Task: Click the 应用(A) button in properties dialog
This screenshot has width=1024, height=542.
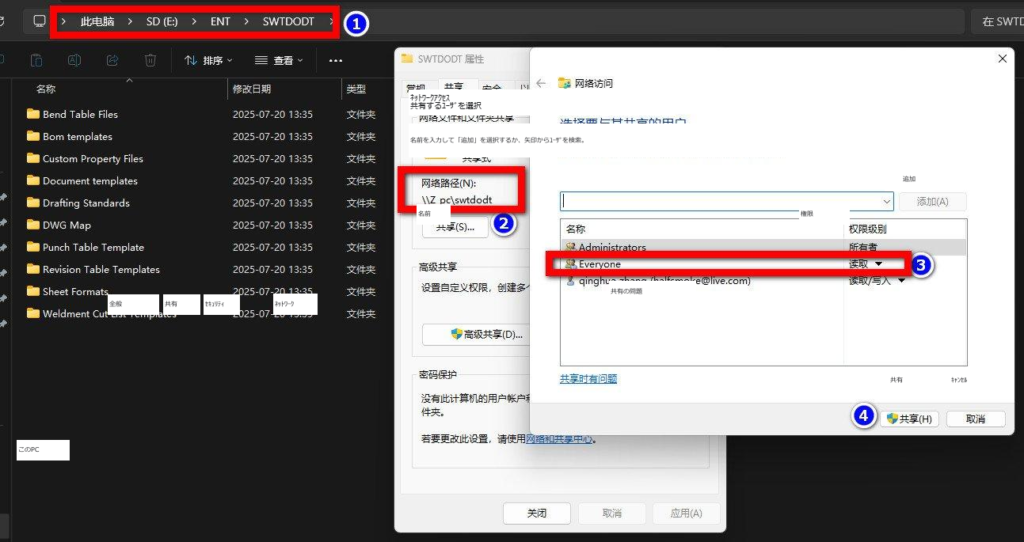Action: tap(686, 513)
